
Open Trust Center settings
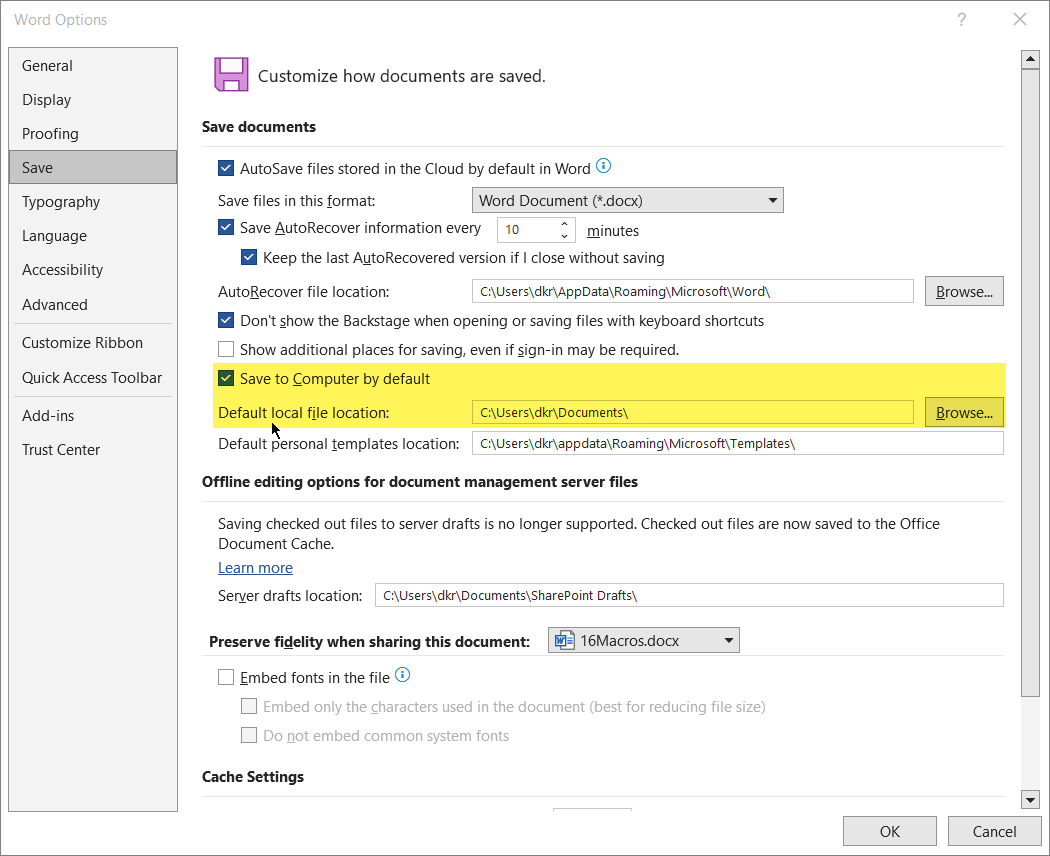(x=93, y=450)
